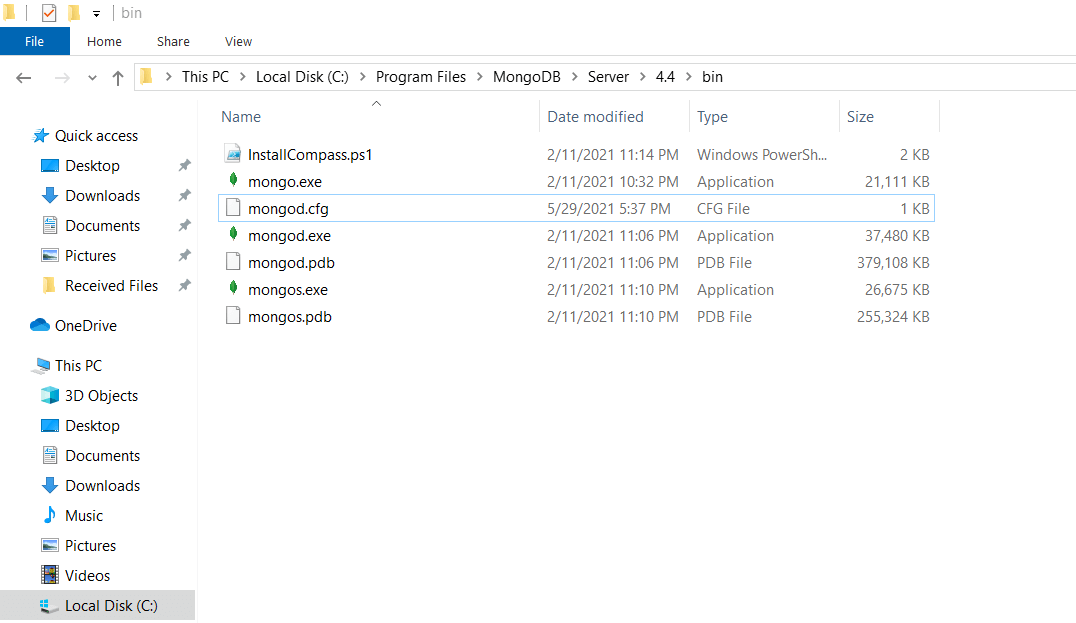Navigate to Program Files in breadcrumb
1076x623 pixels.
(421, 77)
